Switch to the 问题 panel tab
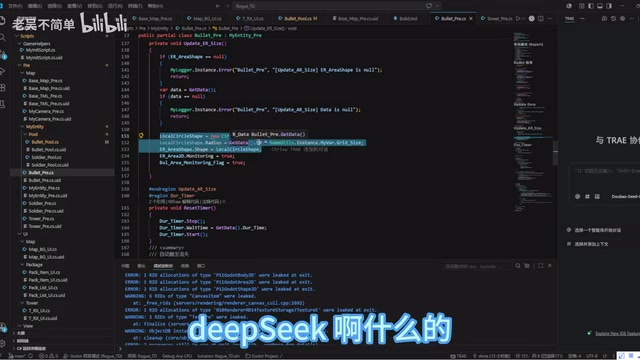 pos(126,266)
